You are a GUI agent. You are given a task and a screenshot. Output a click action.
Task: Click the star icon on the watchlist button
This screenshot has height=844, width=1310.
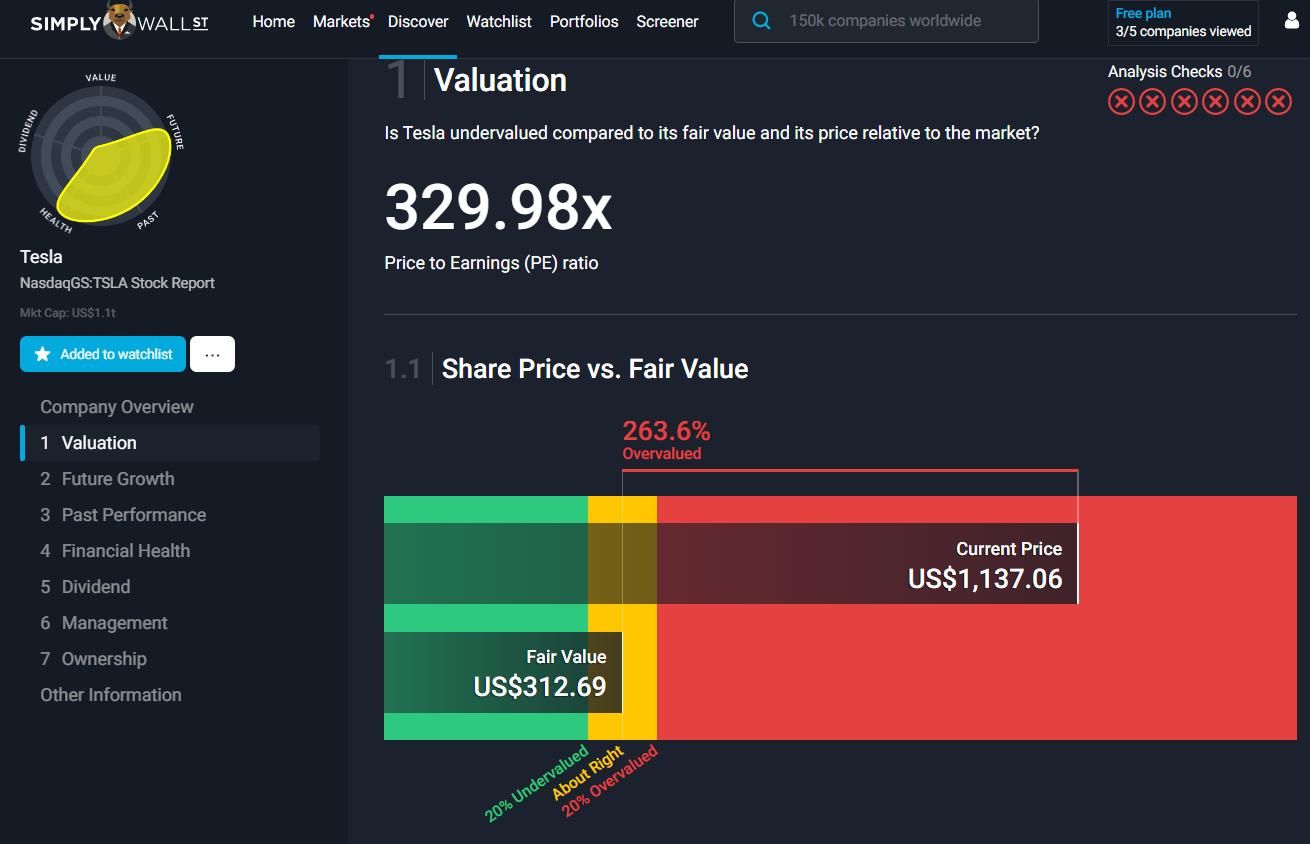pyautogui.click(x=42, y=354)
